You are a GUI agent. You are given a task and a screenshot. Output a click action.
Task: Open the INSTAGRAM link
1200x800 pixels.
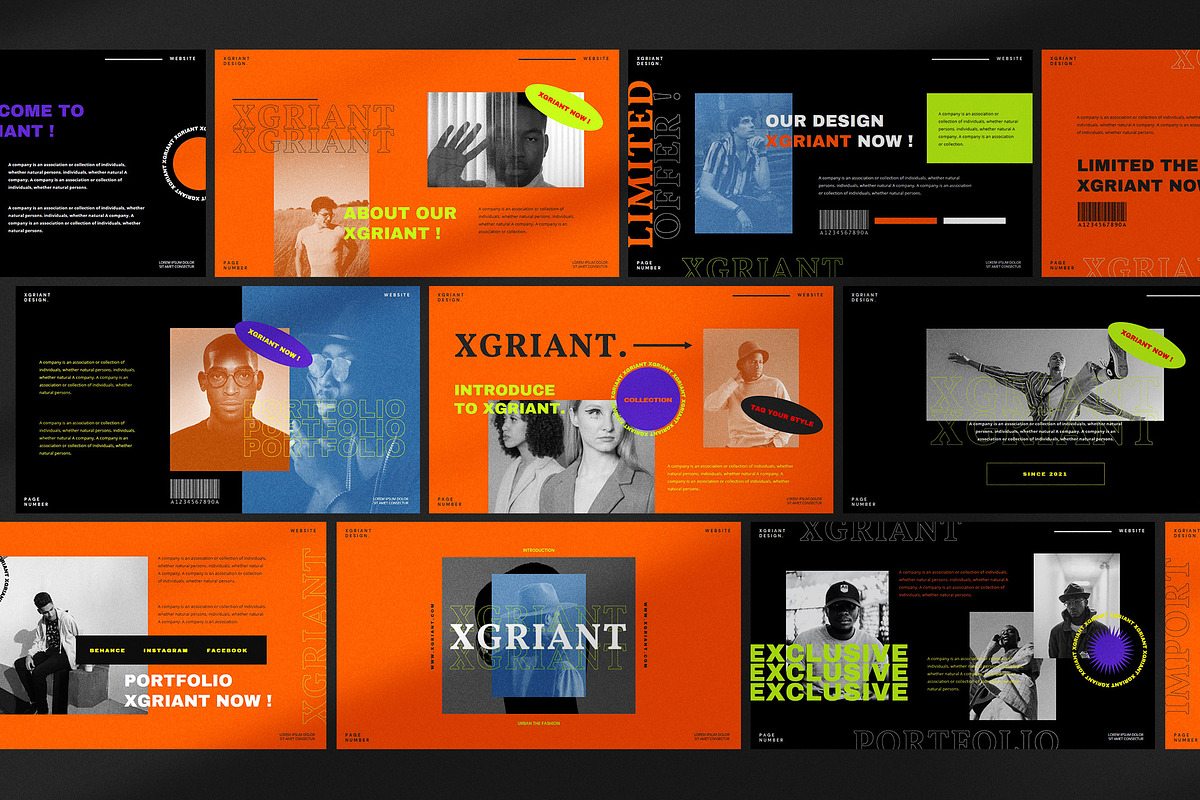(166, 650)
